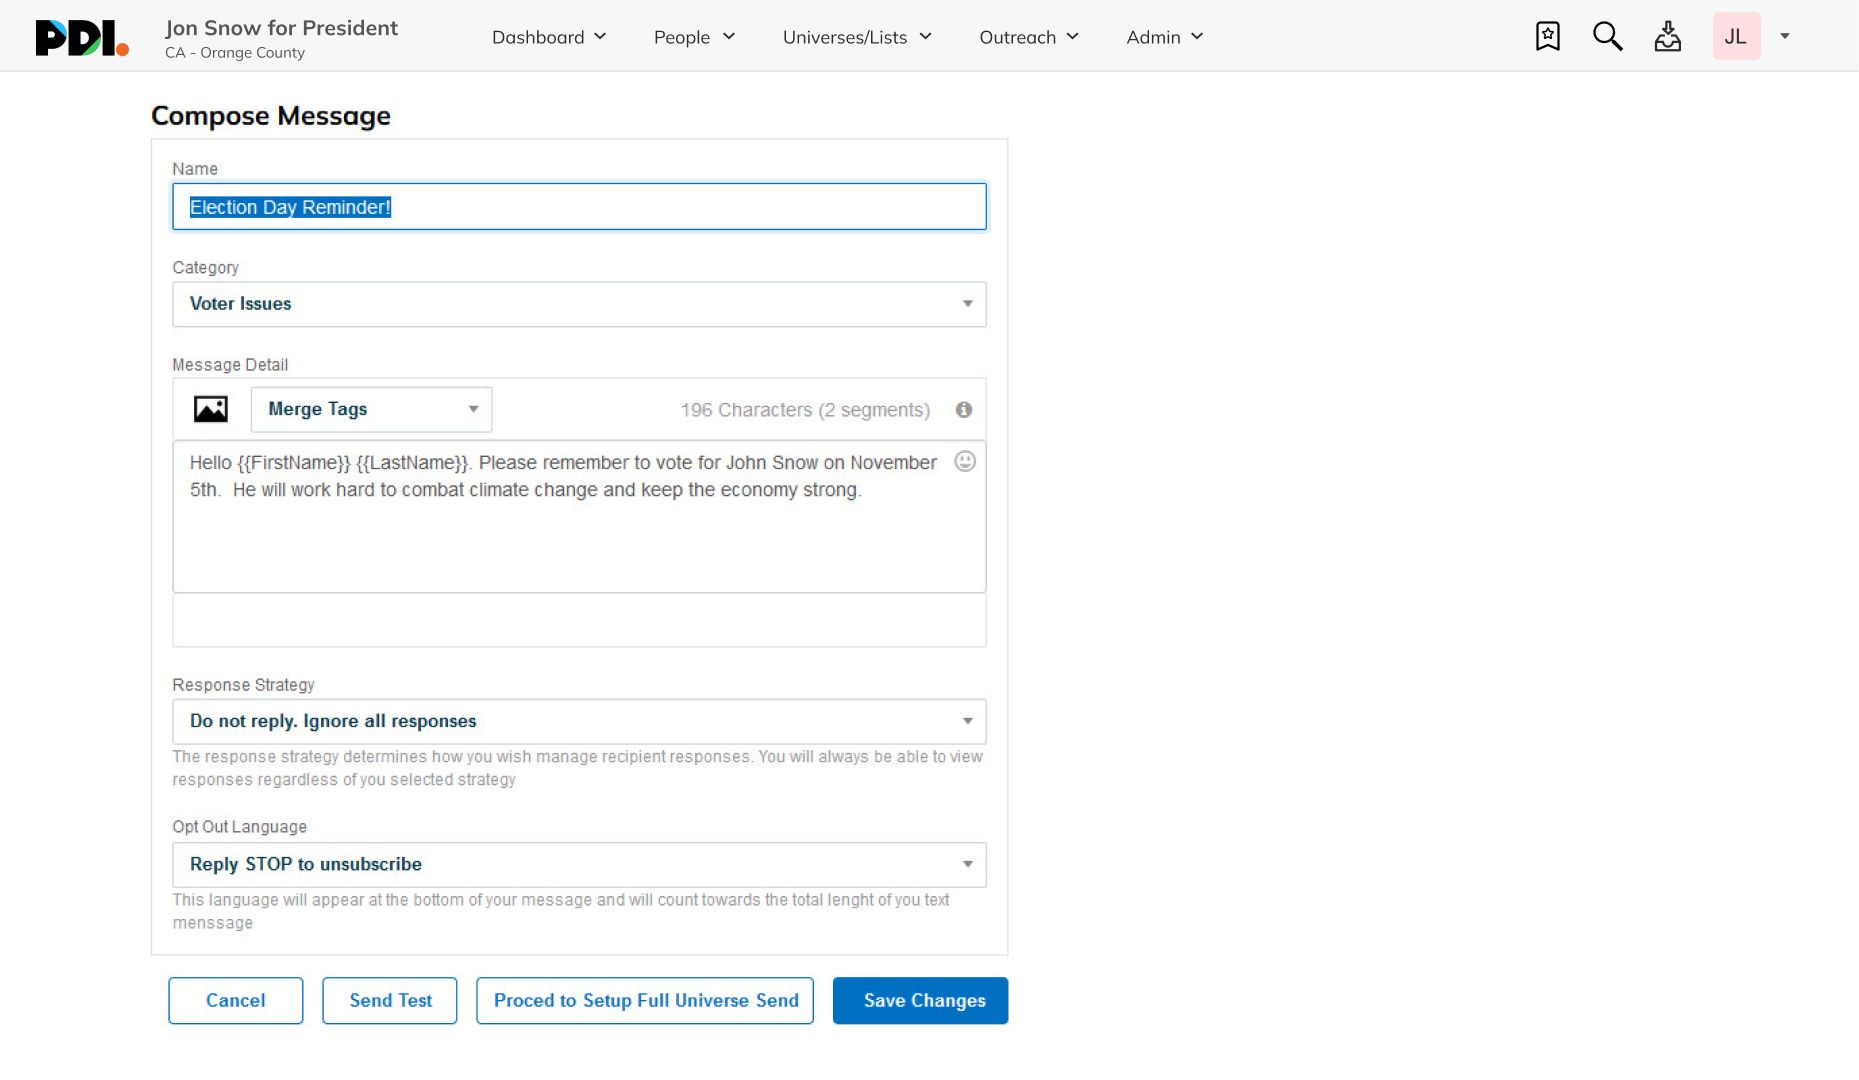
Task: Click the Jon Snow for President title
Action: [x=281, y=28]
